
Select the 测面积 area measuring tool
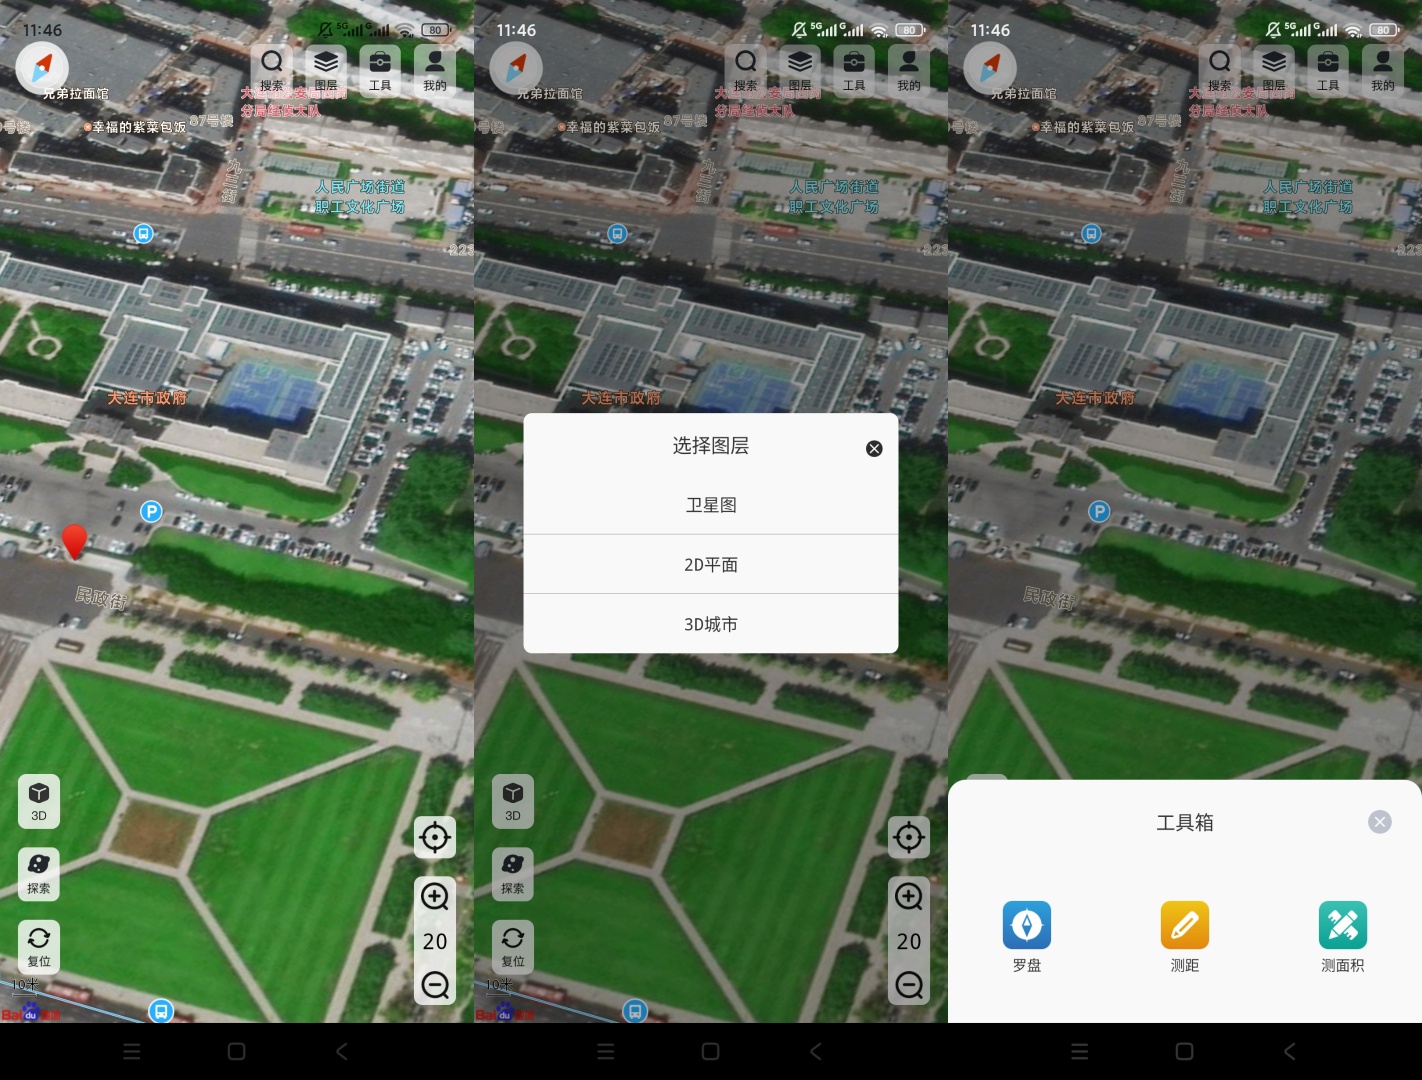1342,925
